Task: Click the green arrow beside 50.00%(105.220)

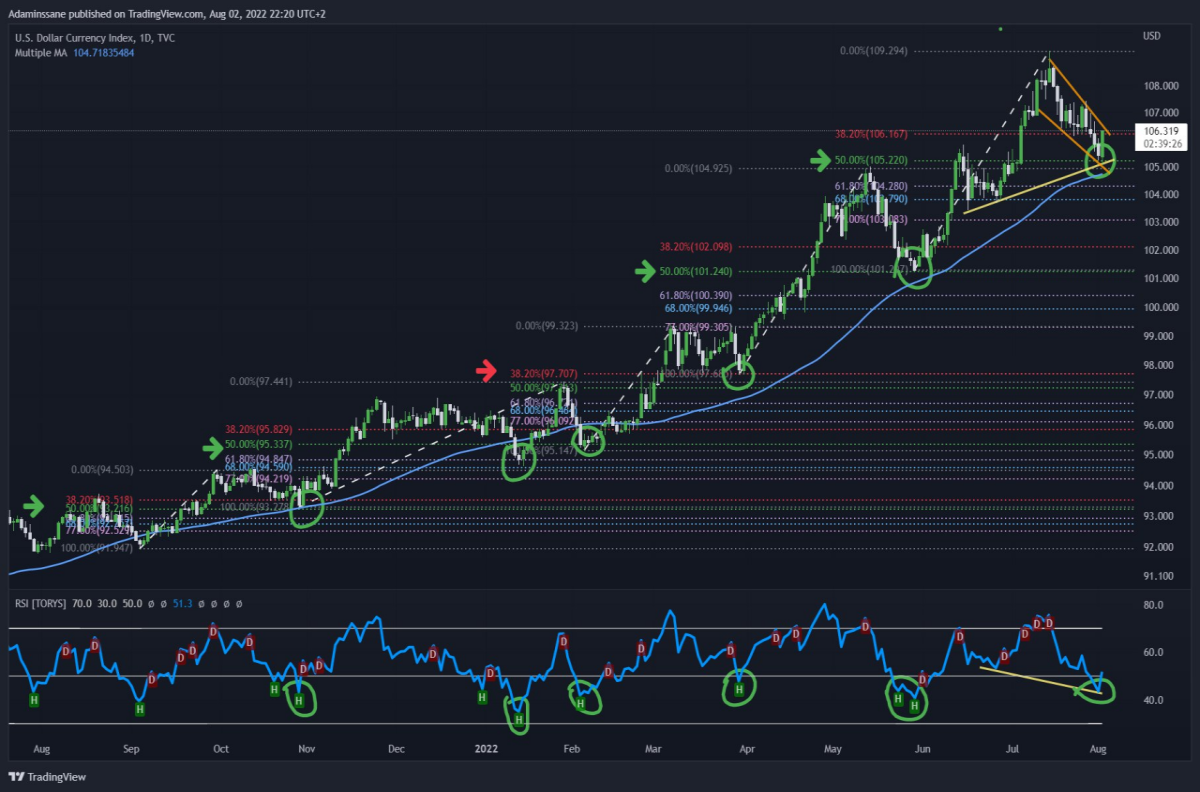Action: [821, 159]
